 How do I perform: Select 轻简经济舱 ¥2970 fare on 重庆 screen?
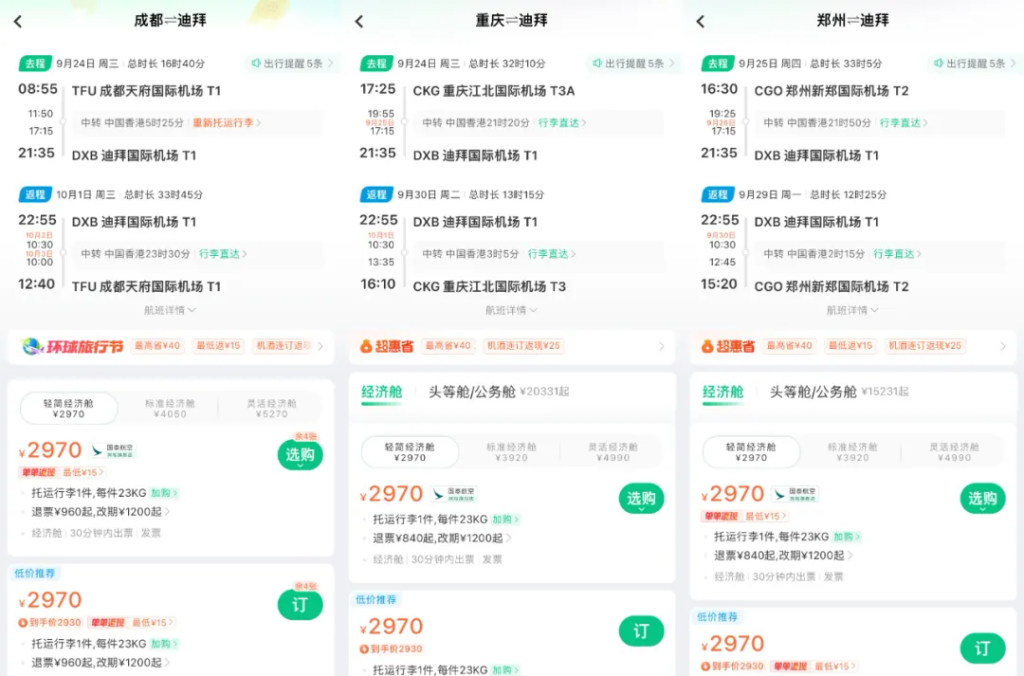tap(410, 452)
